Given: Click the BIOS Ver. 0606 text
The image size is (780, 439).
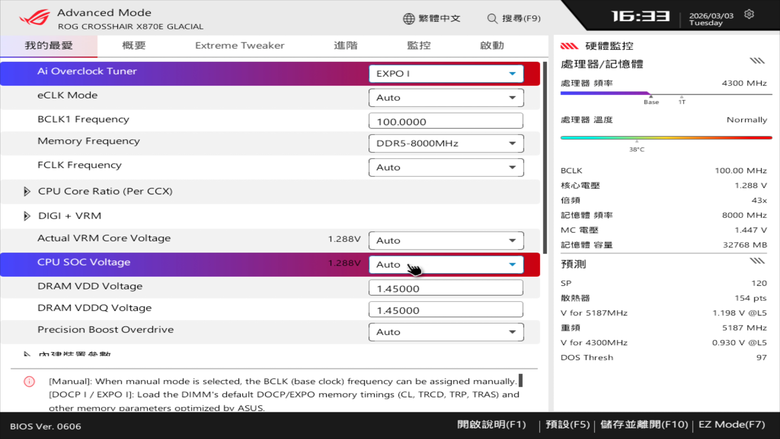Looking at the screenshot, I should (x=45, y=427).
